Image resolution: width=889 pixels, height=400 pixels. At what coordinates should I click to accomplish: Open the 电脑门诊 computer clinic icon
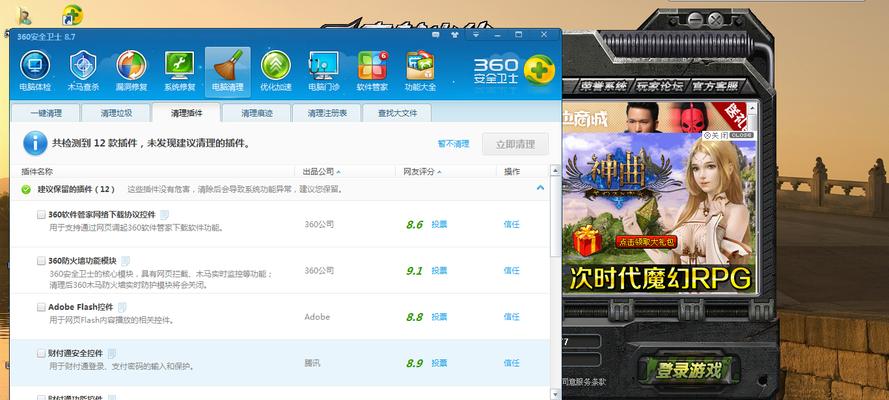[x=324, y=71]
